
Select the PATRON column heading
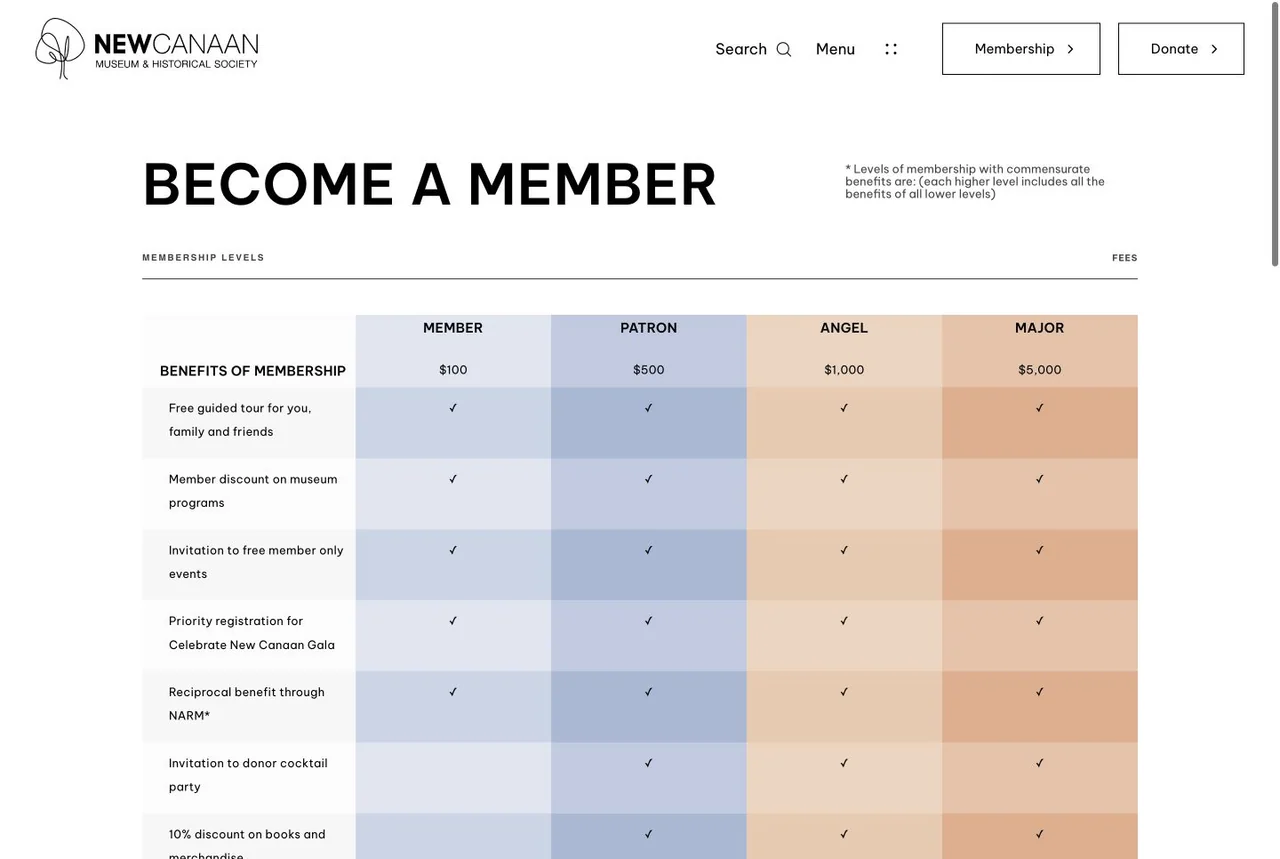pyautogui.click(x=649, y=328)
